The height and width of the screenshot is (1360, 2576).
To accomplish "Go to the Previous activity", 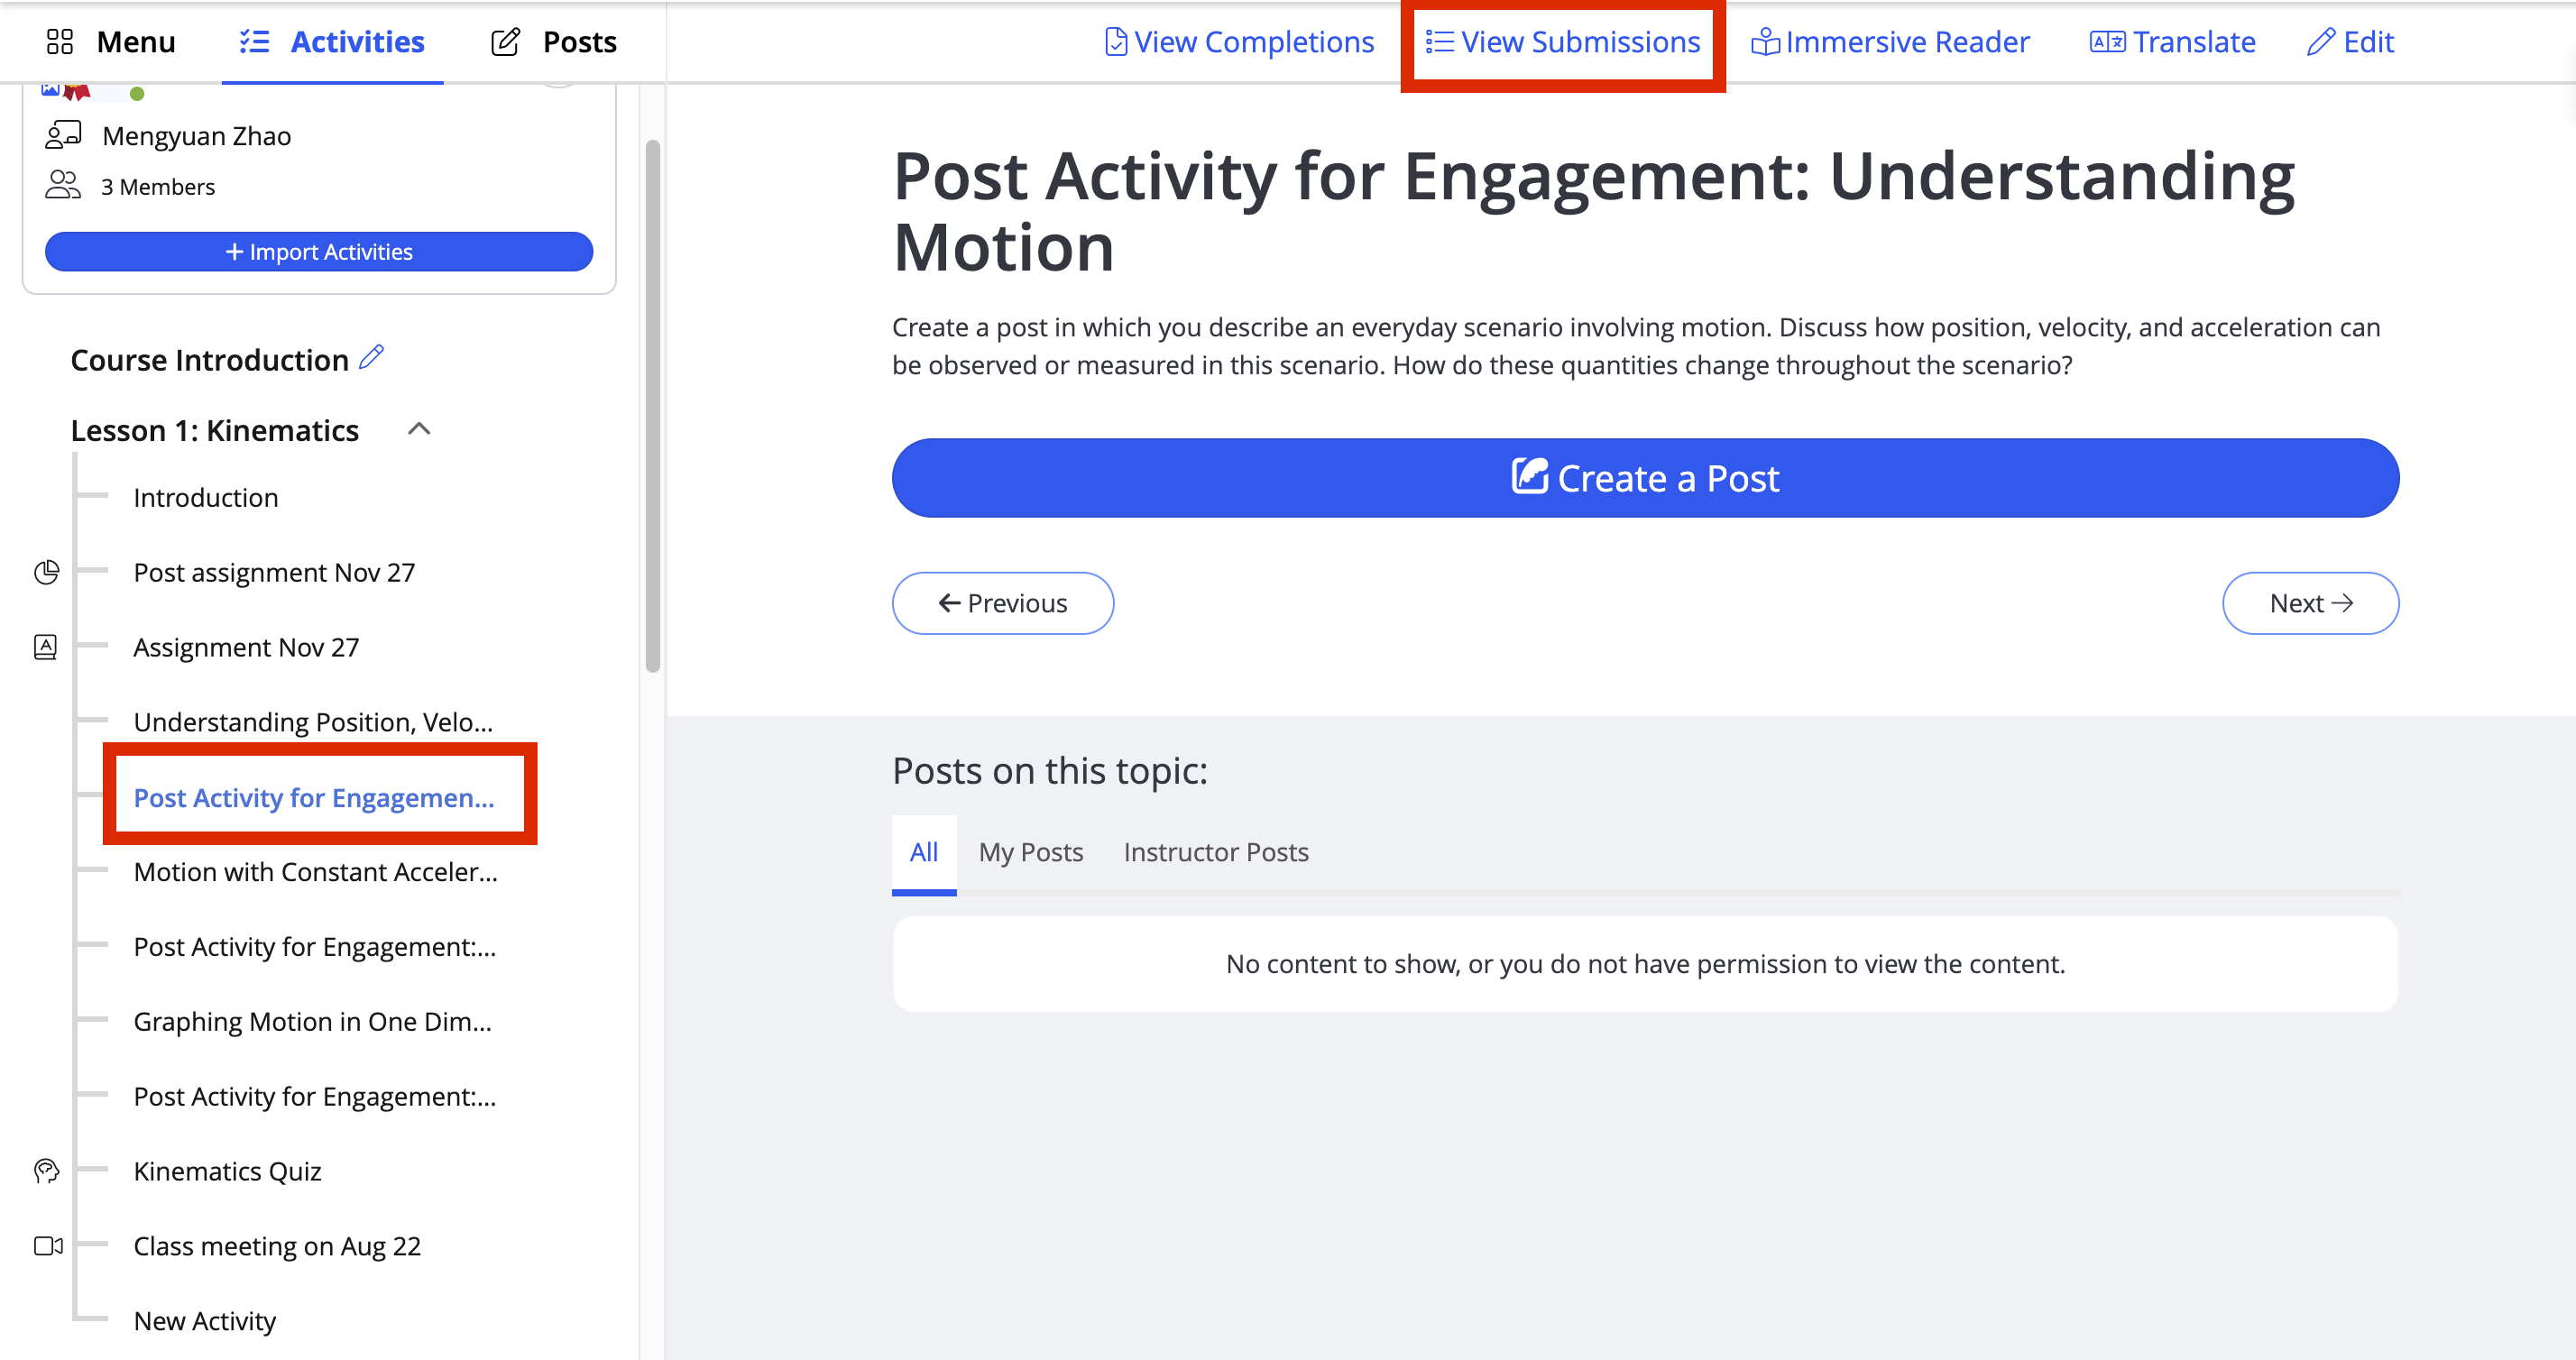I will (x=1003, y=603).
